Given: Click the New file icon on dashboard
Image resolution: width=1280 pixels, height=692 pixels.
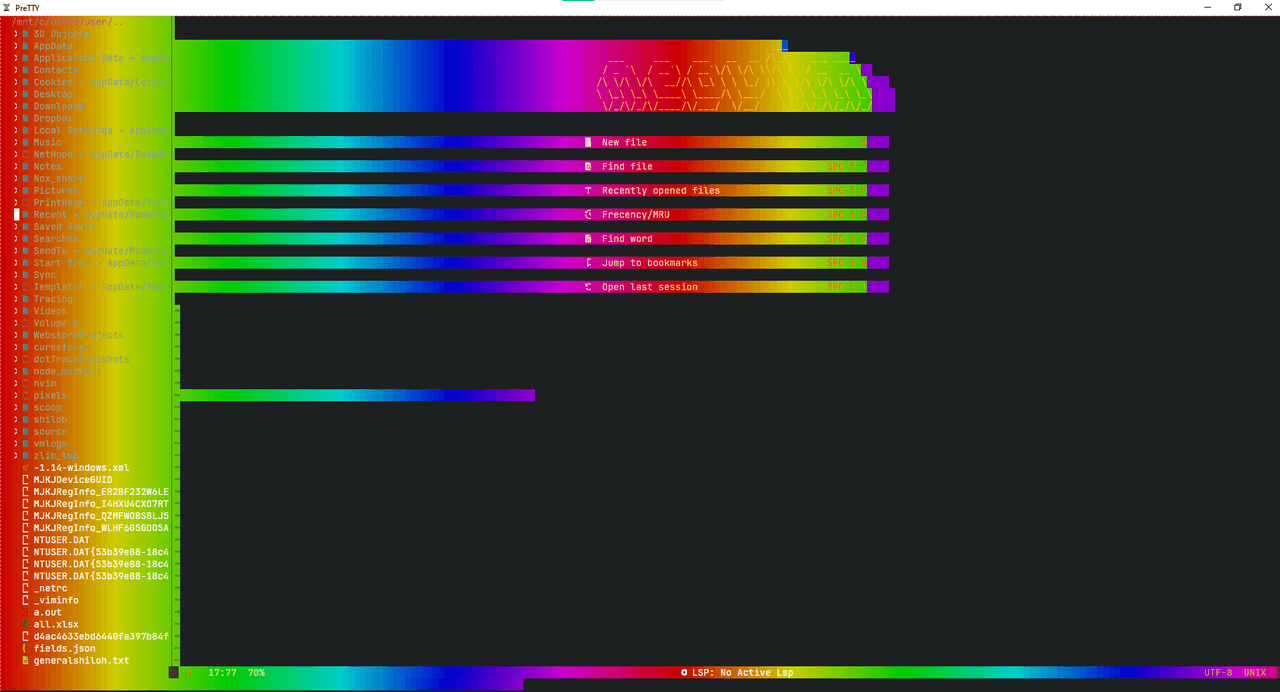Looking at the screenshot, I should click(x=588, y=142).
